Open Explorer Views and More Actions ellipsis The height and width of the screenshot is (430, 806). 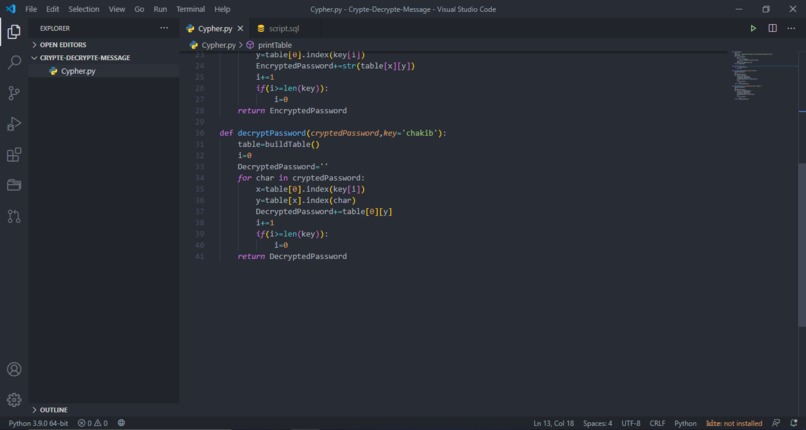[164, 28]
